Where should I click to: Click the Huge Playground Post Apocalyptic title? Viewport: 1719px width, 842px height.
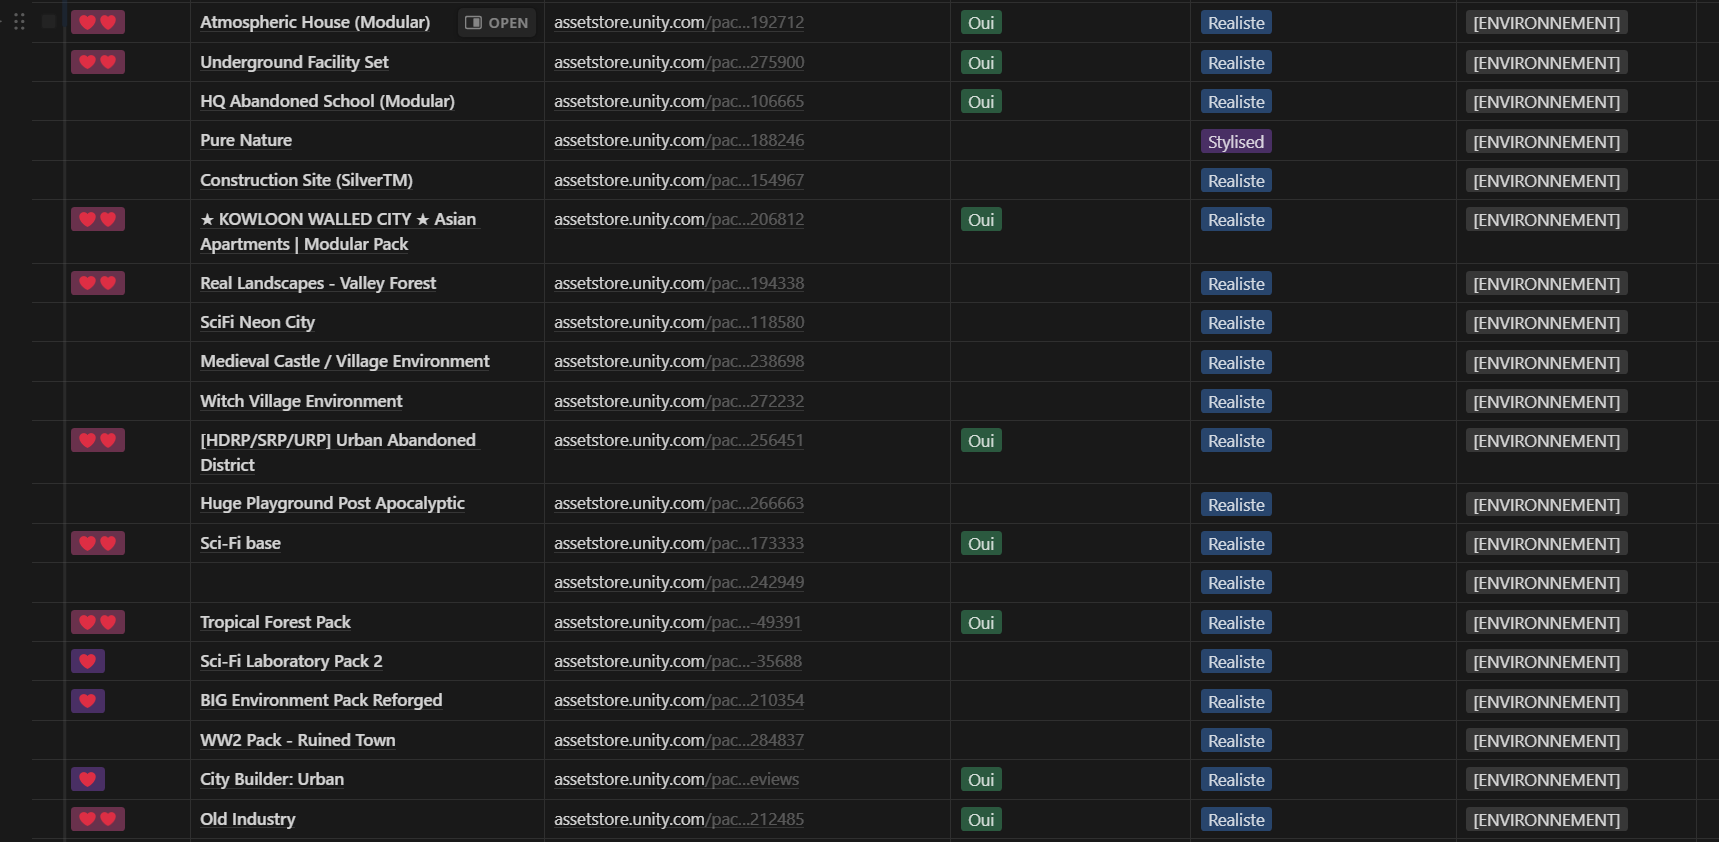point(332,503)
